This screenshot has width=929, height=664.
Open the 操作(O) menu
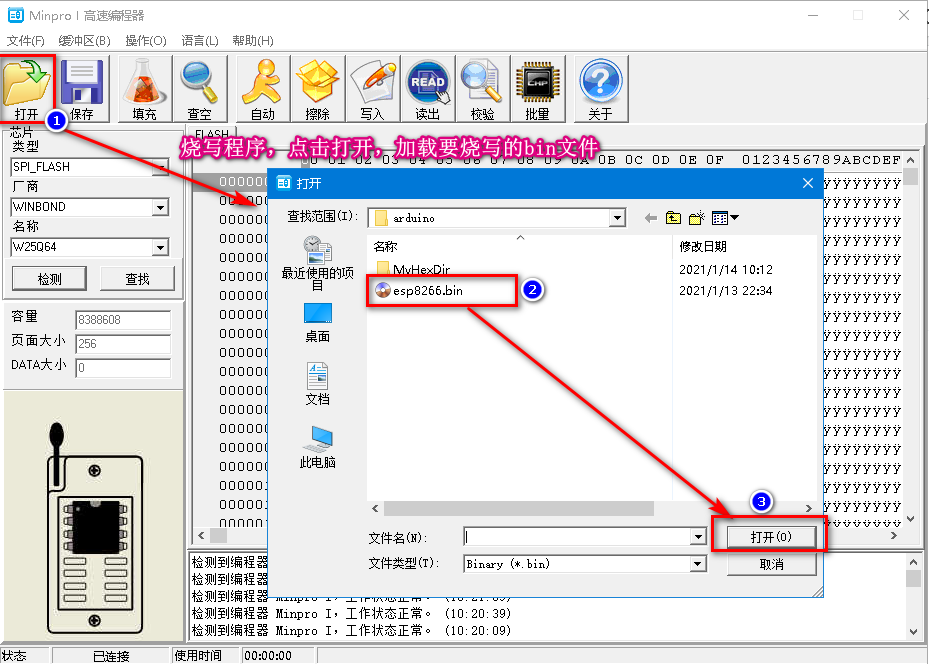tap(146, 41)
